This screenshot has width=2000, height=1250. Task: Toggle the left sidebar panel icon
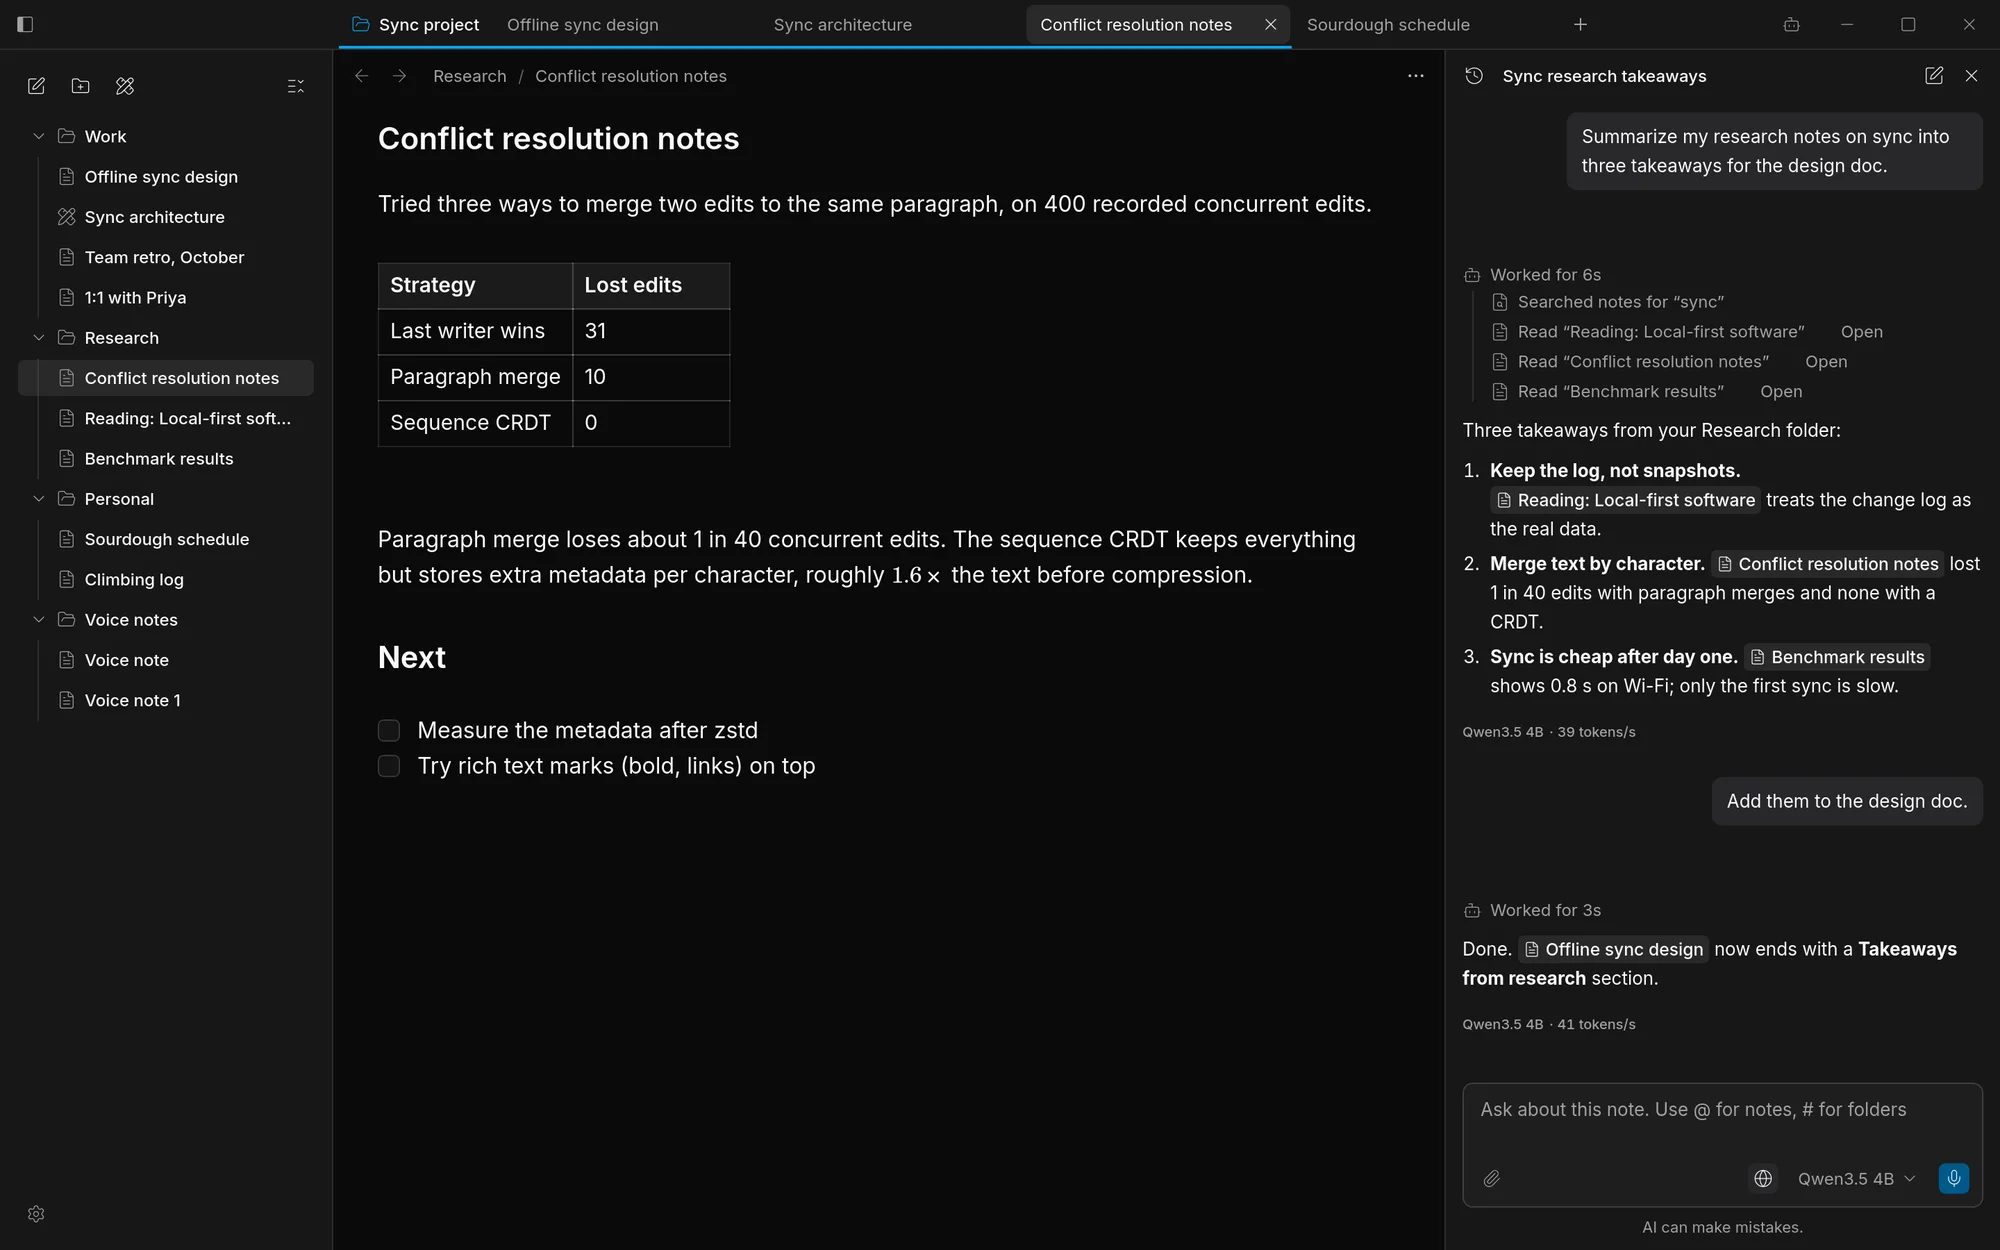[x=25, y=24]
